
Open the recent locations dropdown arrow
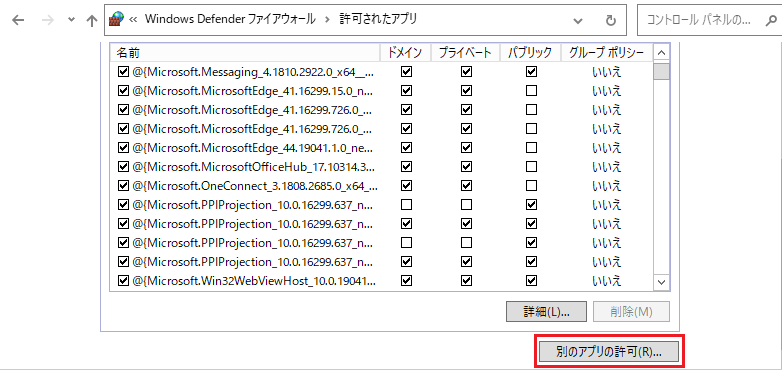click(x=71, y=20)
